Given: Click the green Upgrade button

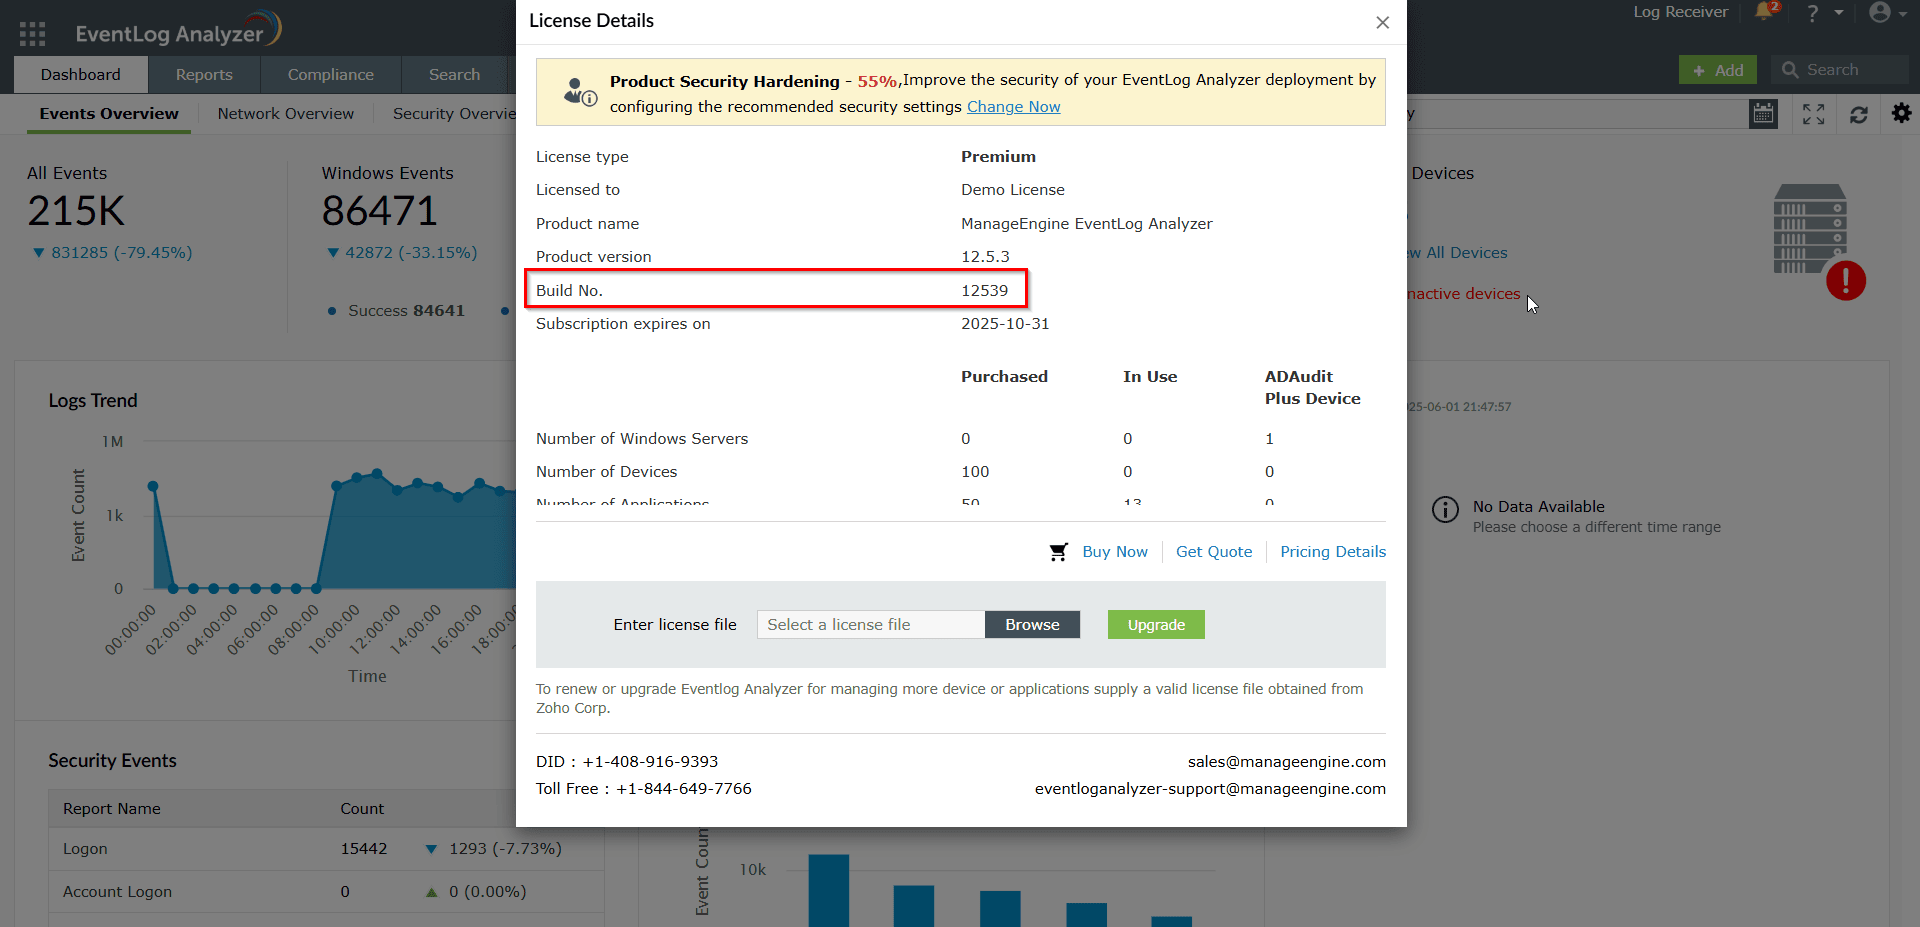Looking at the screenshot, I should [1155, 625].
